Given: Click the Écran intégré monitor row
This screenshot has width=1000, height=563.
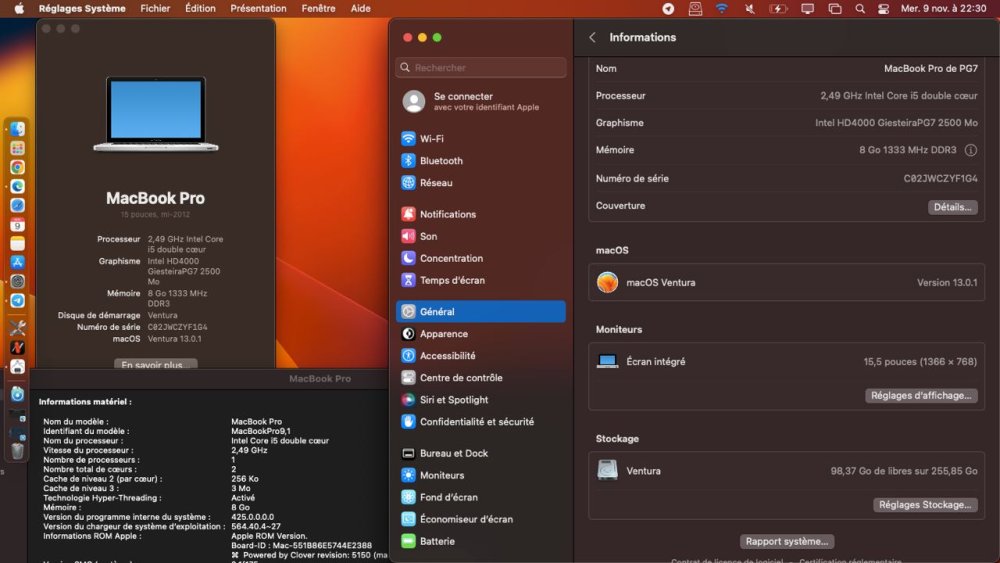Looking at the screenshot, I should (x=786, y=362).
